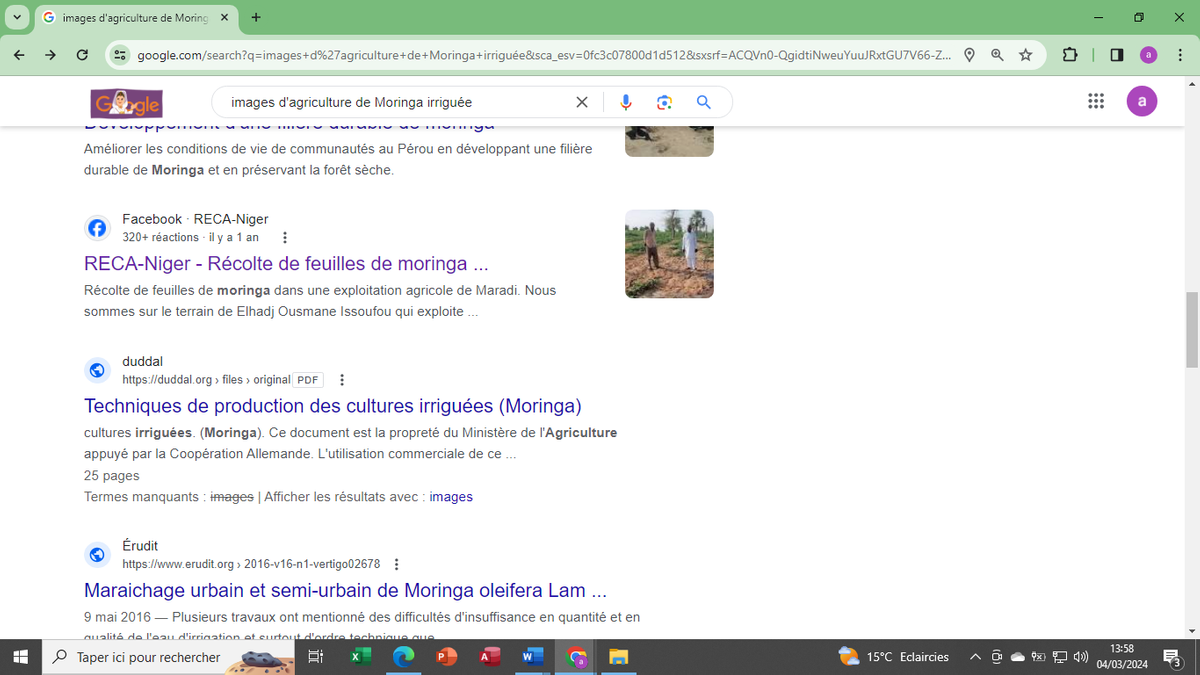The image size is (1200, 675).
Task: Open RECA-Niger Récolte de feuilles de moringa link
Action: tap(286, 264)
